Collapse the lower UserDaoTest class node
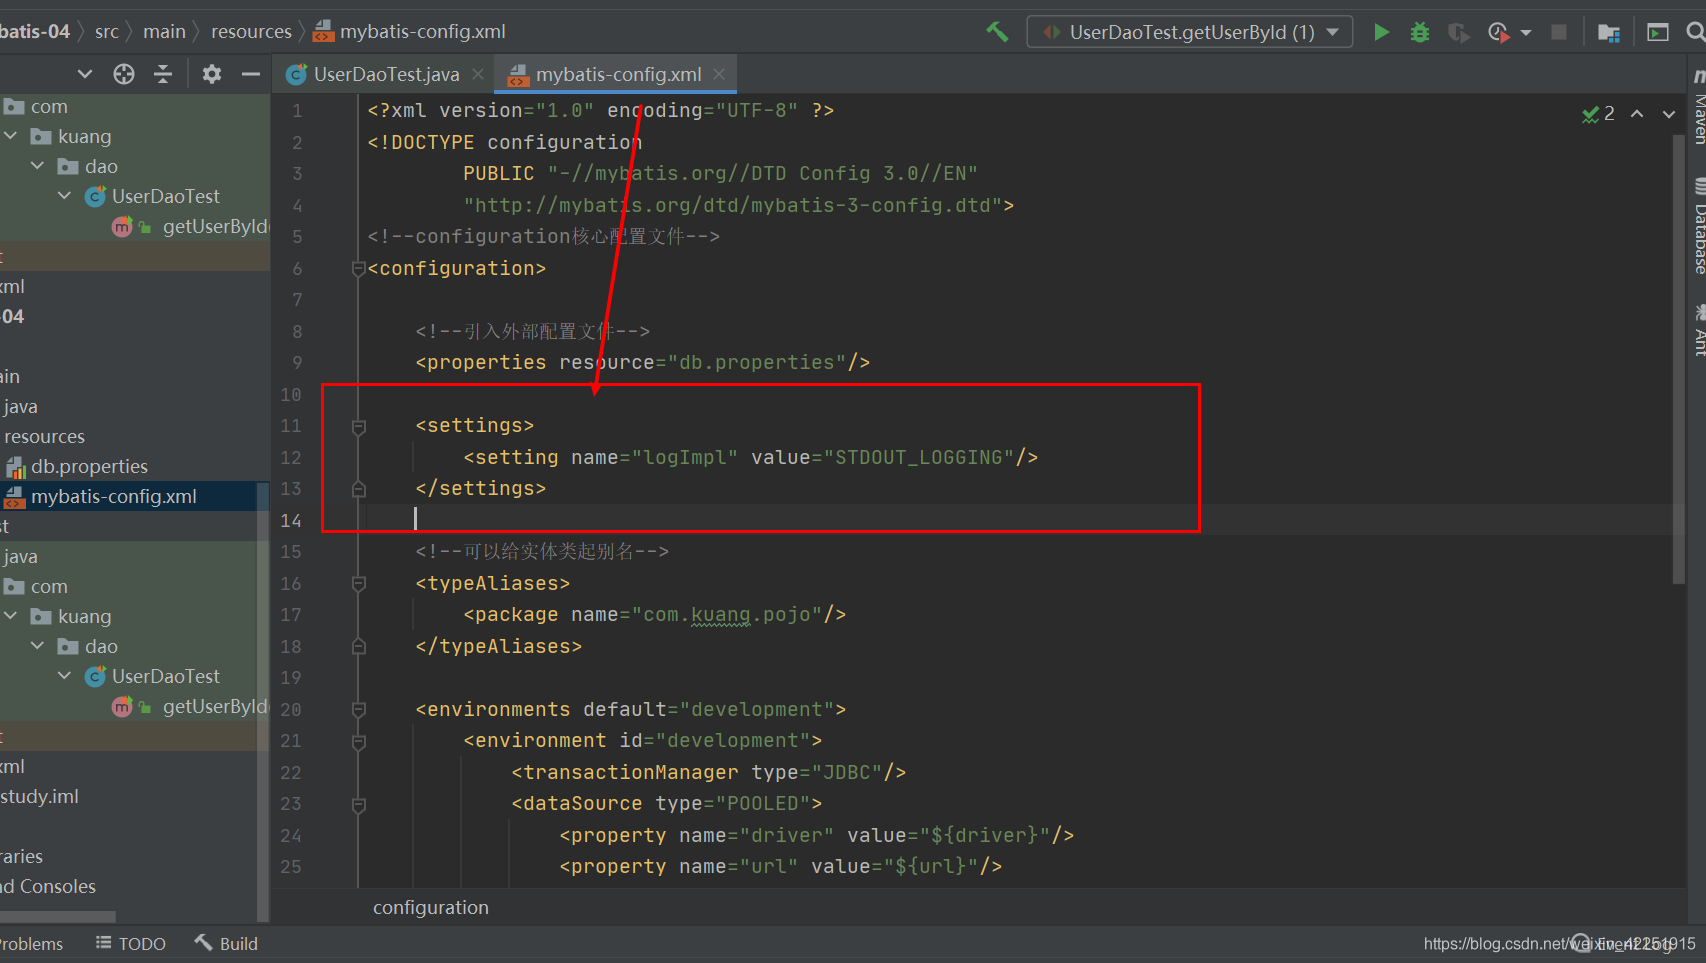The image size is (1706, 963). (65, 676)
